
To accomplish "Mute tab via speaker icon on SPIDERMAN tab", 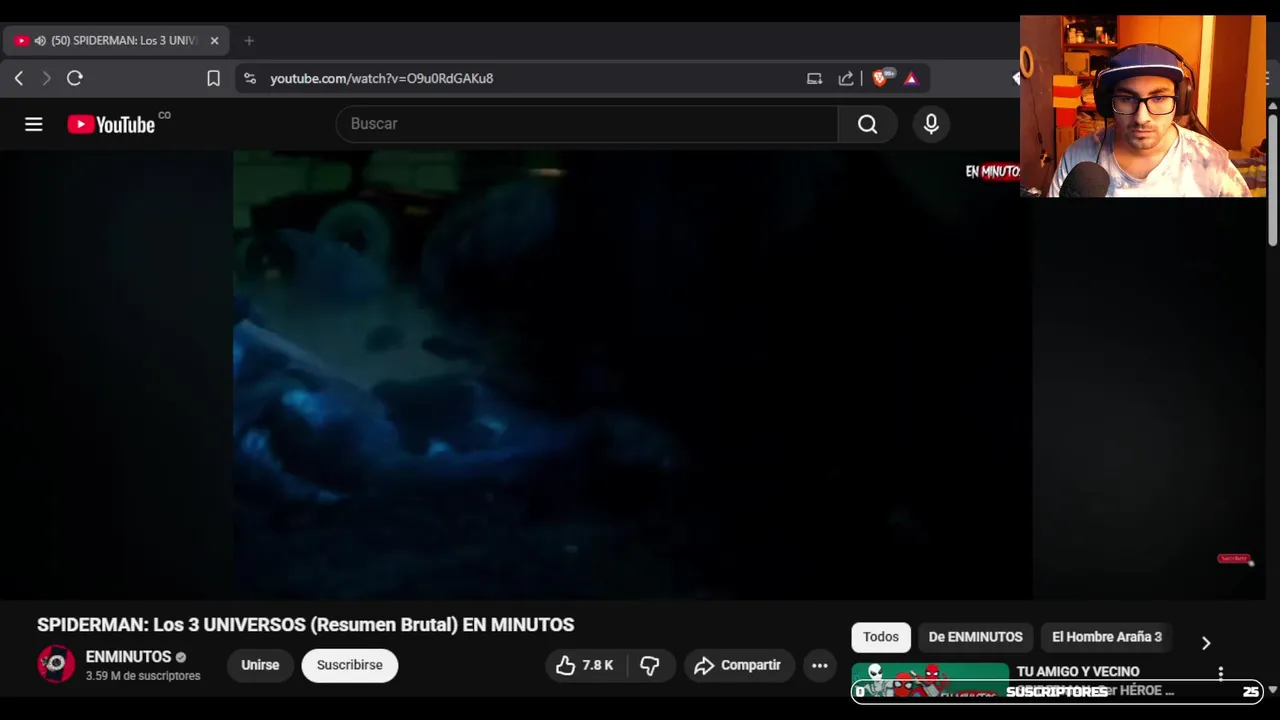I will (40, 41).
